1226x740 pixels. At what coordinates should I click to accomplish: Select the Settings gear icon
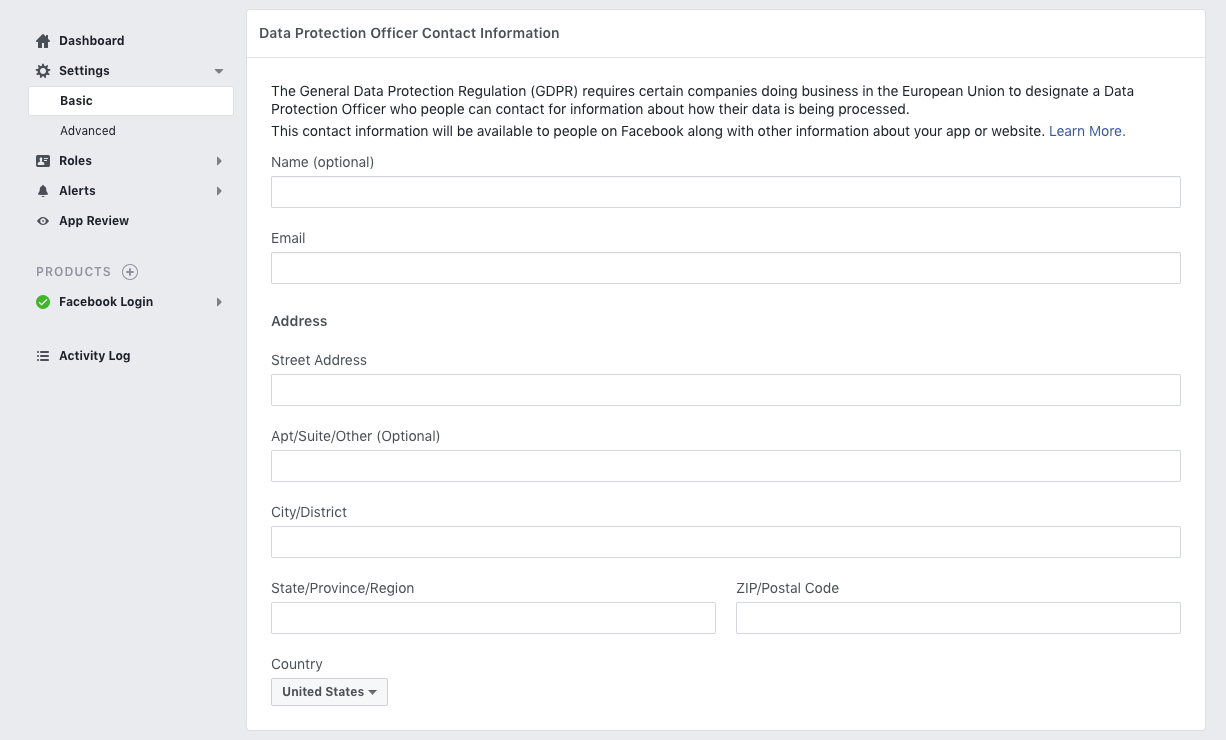[42, 70]
